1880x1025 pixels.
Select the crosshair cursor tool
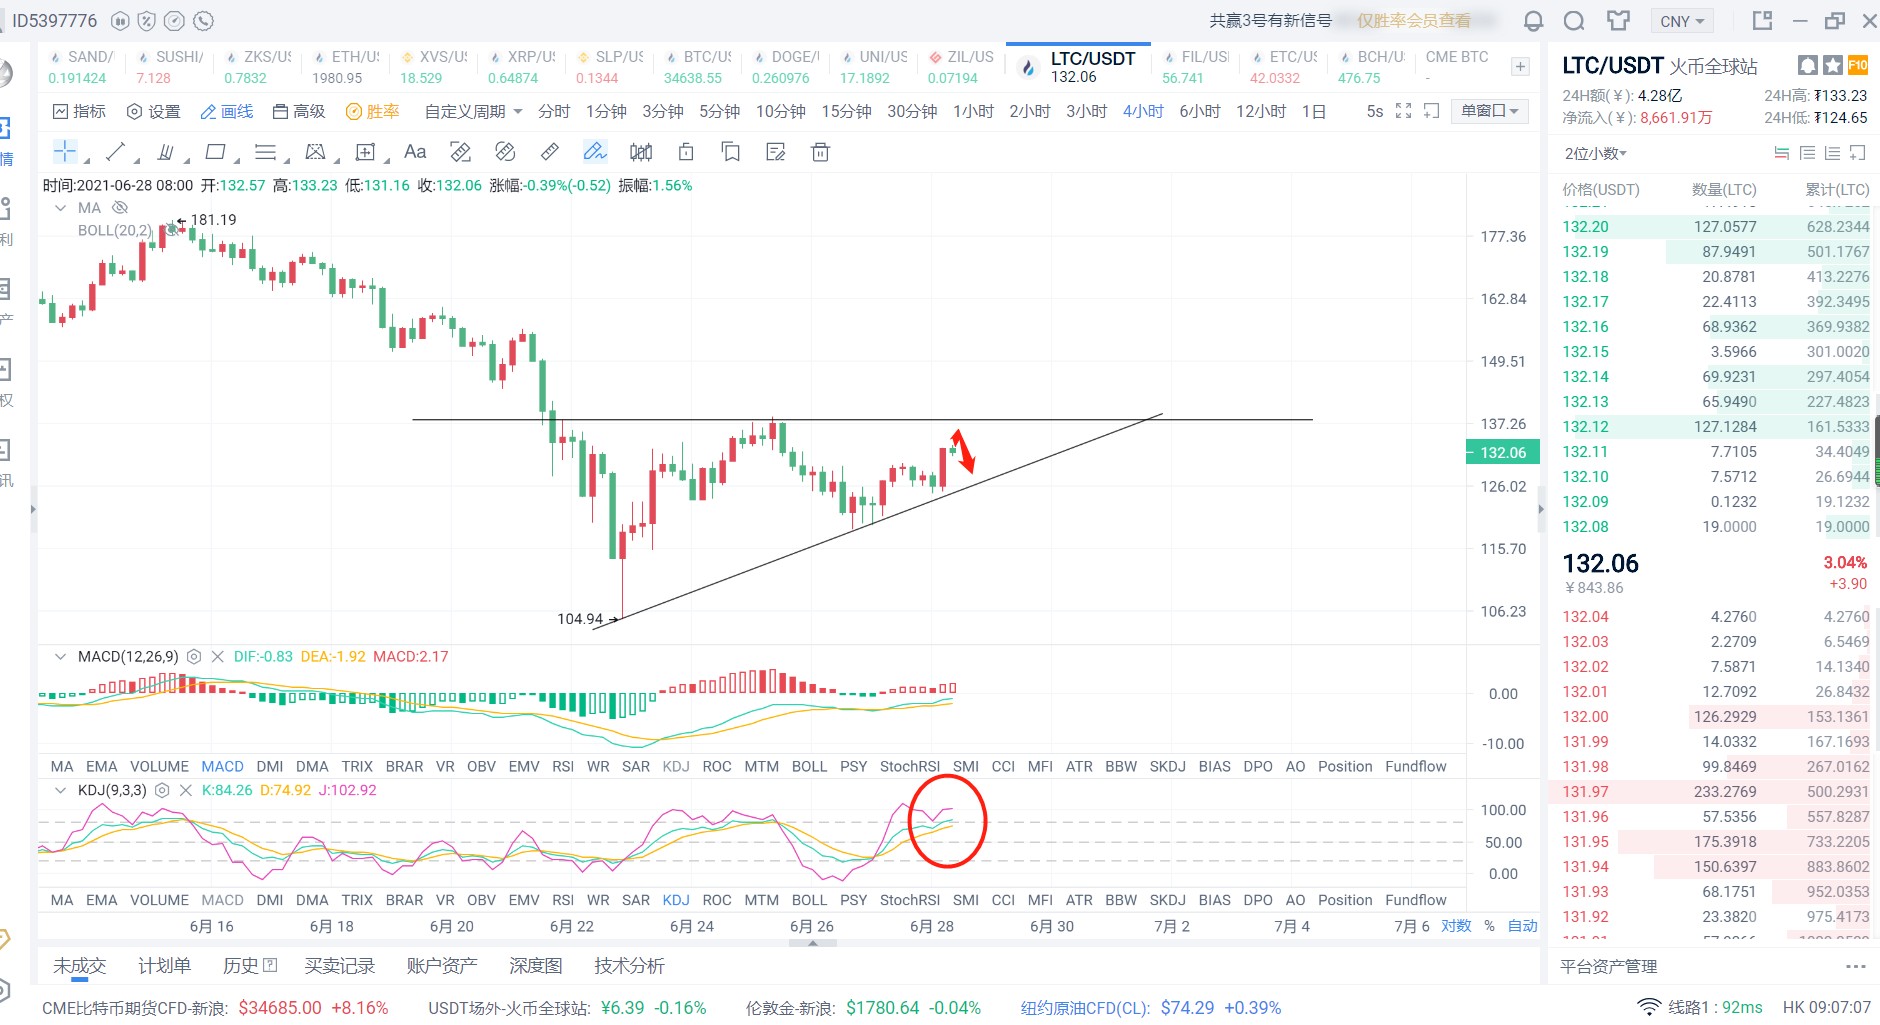(x=65, y=151)
